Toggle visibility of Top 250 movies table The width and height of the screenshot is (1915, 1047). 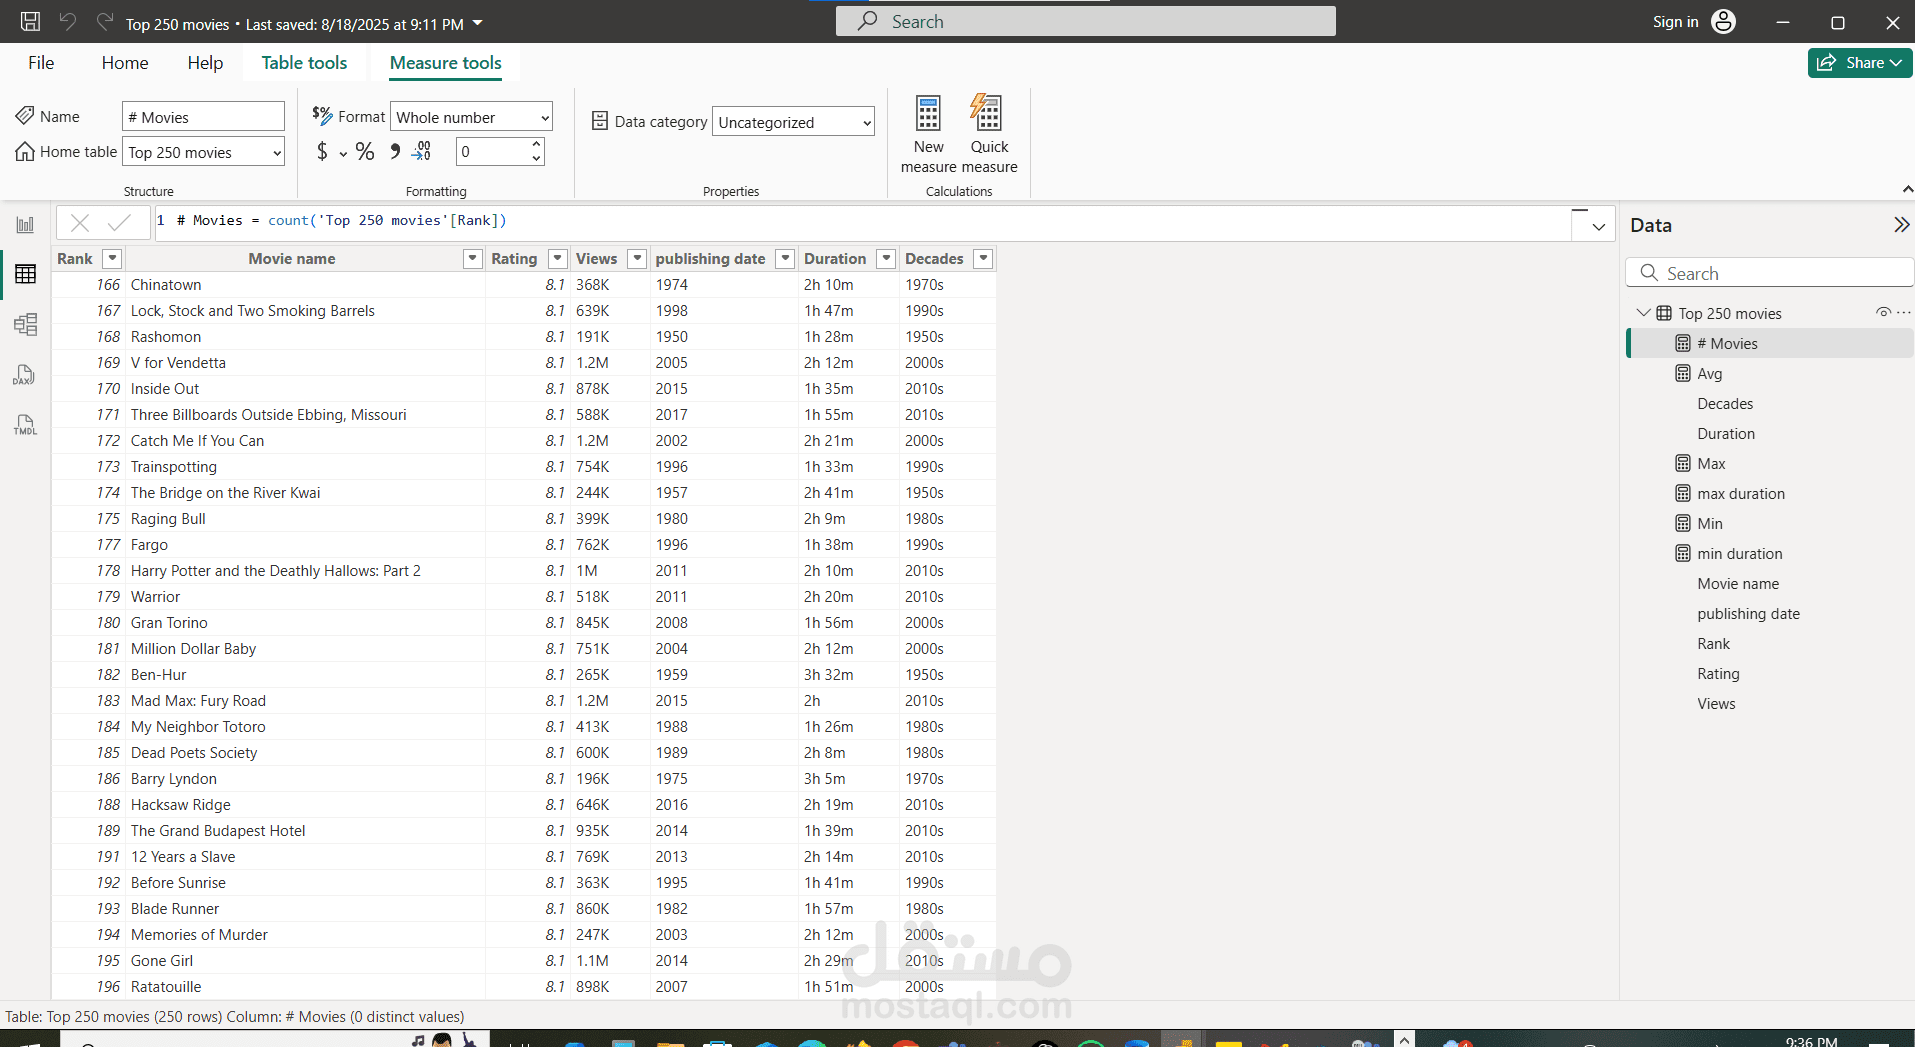(x=1883, y=313)
